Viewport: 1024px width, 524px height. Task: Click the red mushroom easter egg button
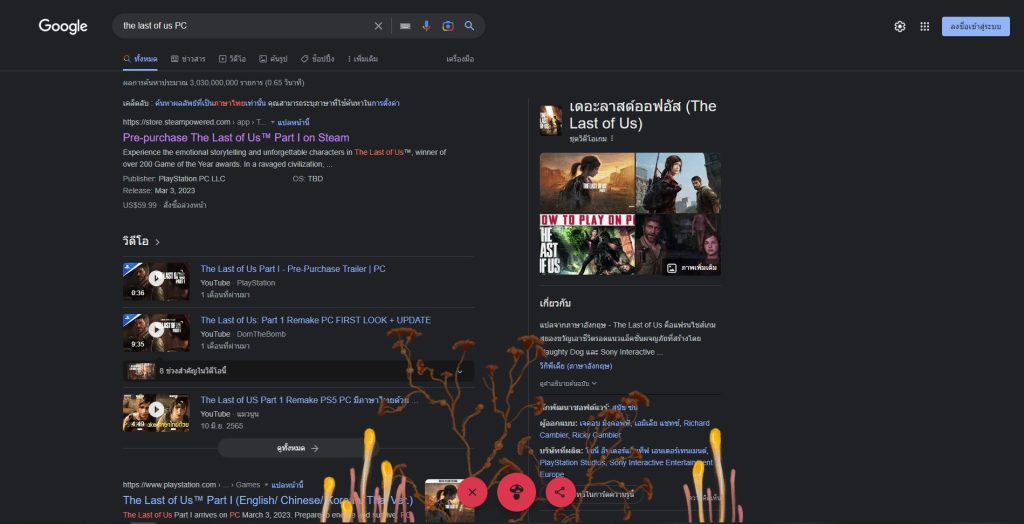[517, 491]
